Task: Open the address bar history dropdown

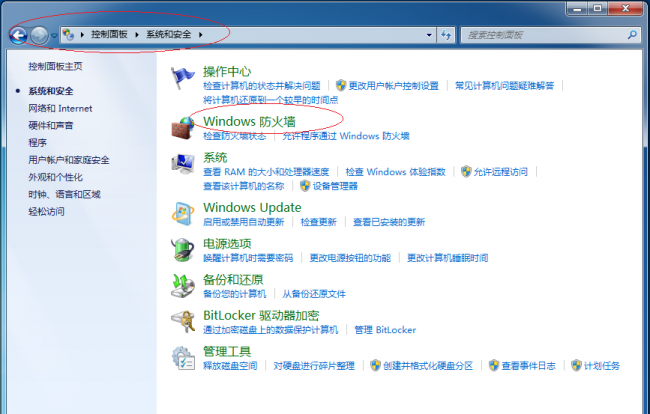Action: pos(429,35)
